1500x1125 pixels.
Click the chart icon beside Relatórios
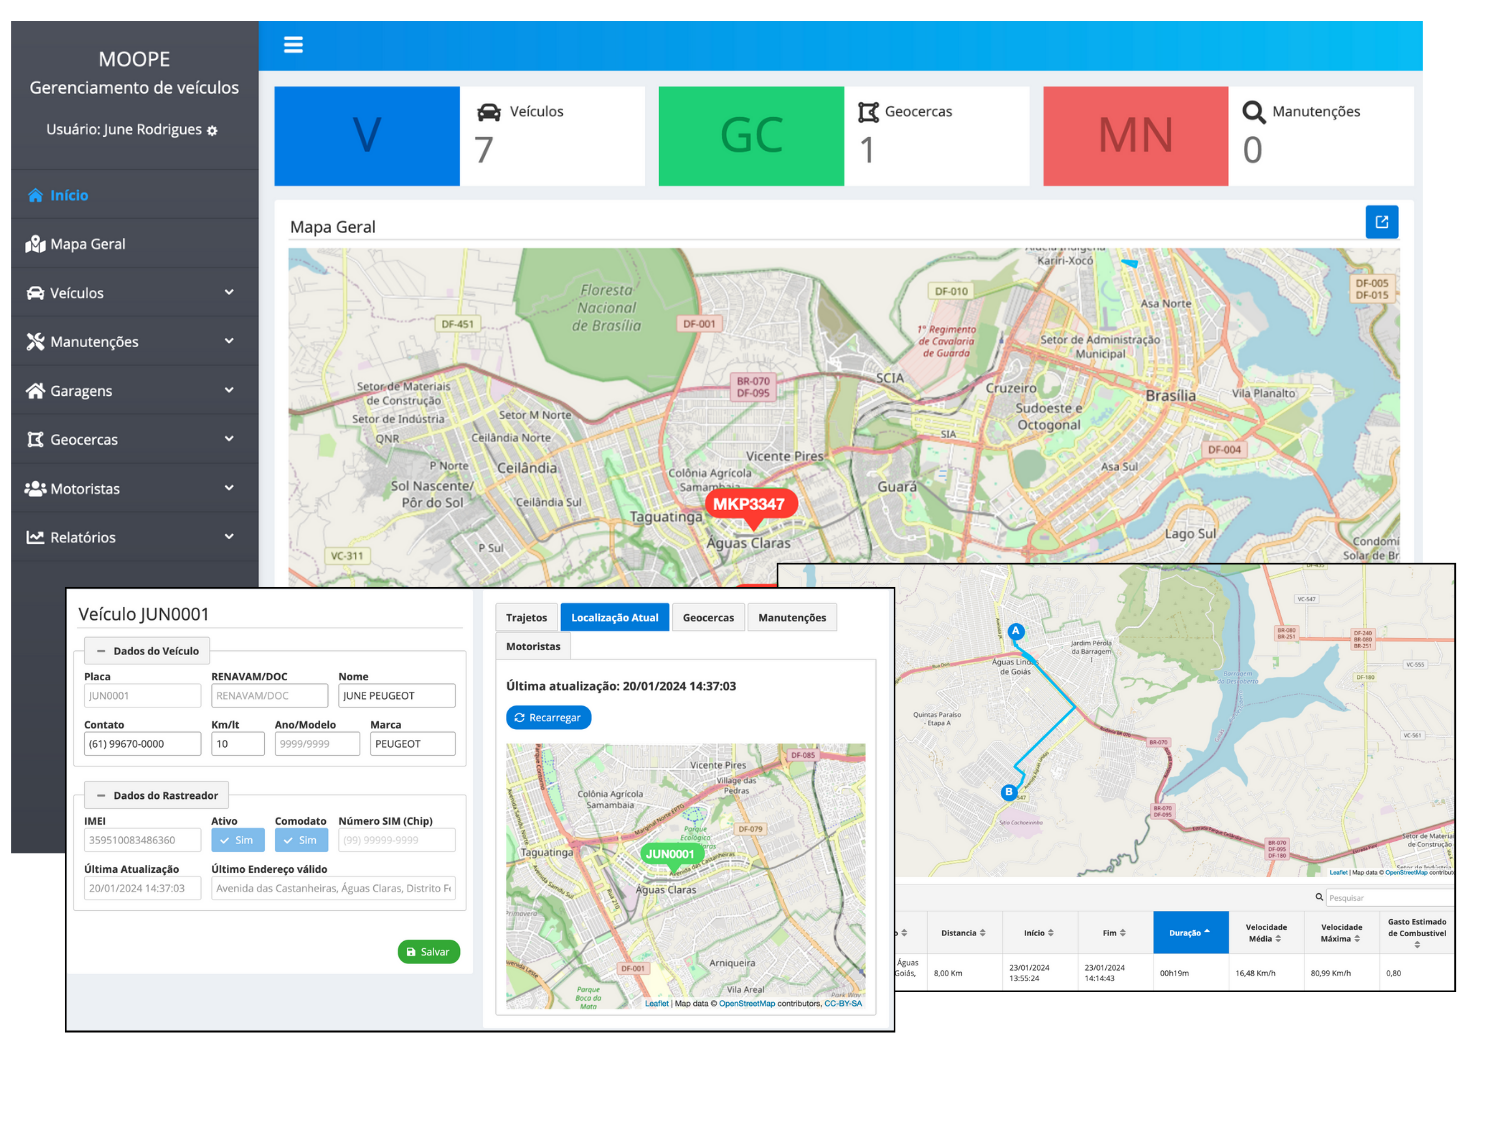(36, 538)
